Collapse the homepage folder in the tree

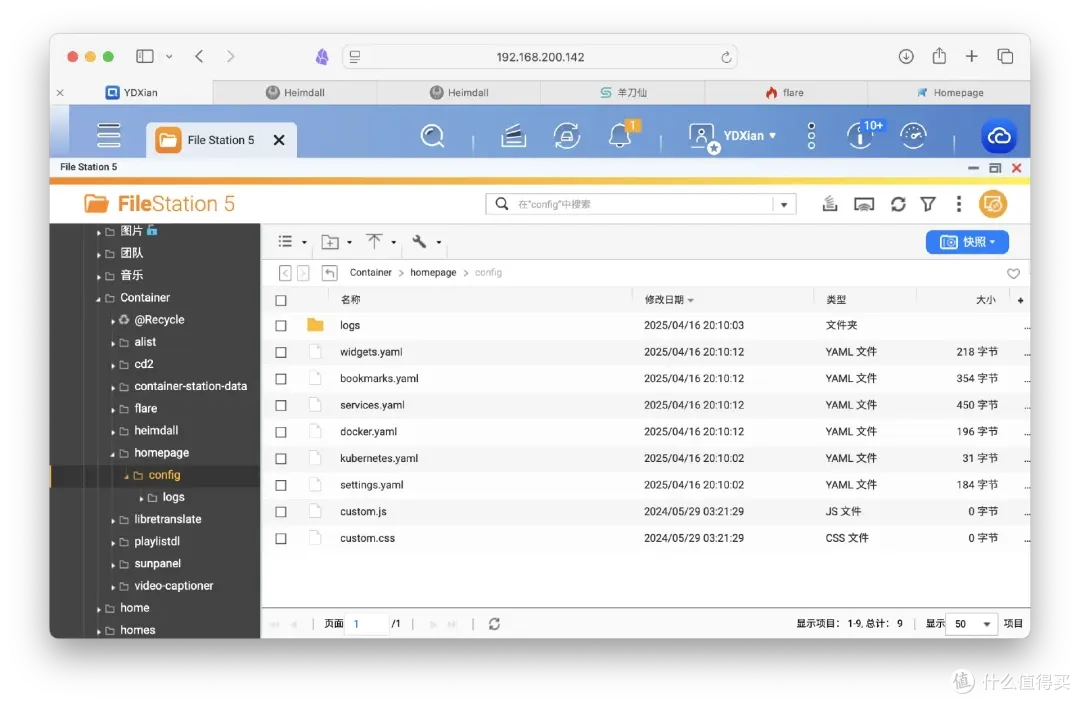tap(113, 454)
